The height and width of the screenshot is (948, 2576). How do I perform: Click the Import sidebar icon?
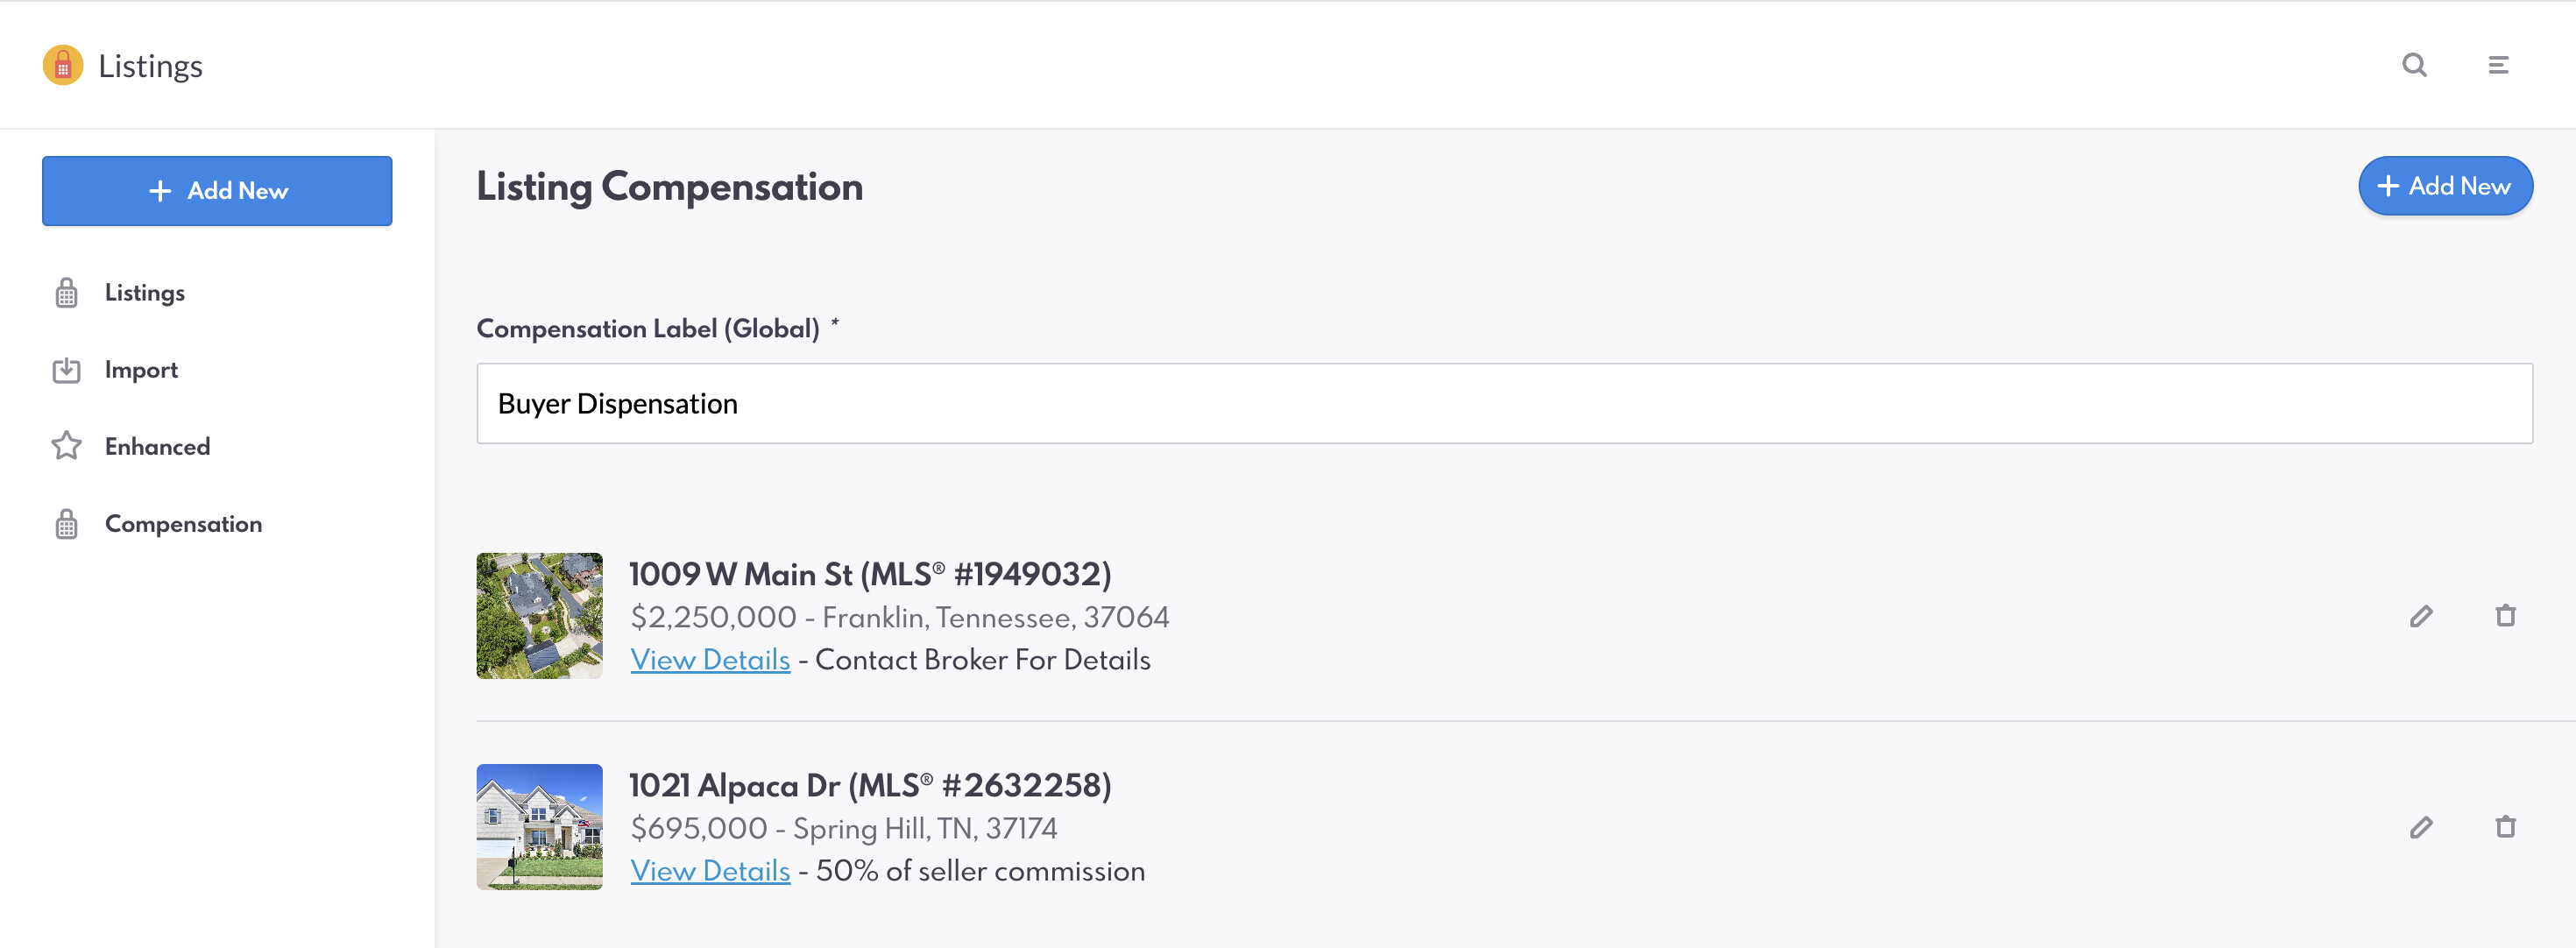[x=66, y=370]
